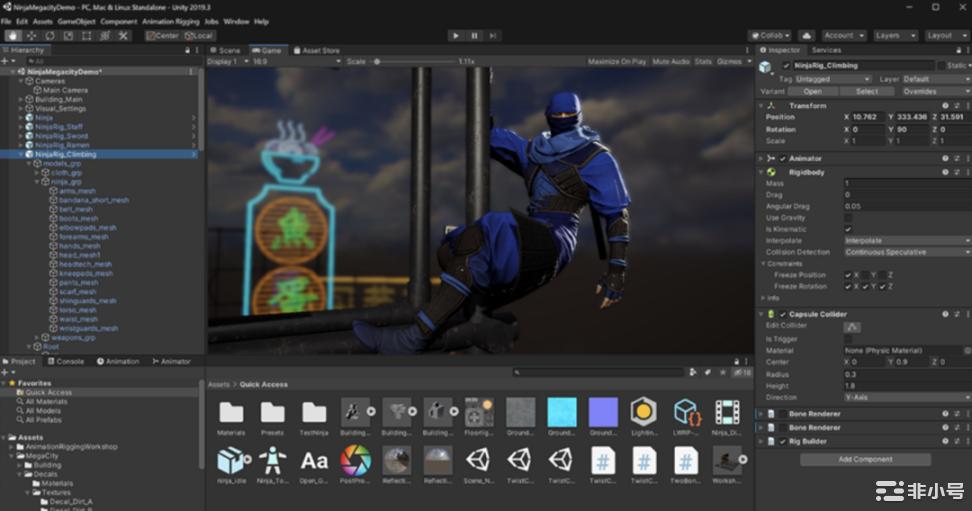This screenshot has height=511, width=972.
Task: Select the Rotate tool
Action: [x=49, y=35]
